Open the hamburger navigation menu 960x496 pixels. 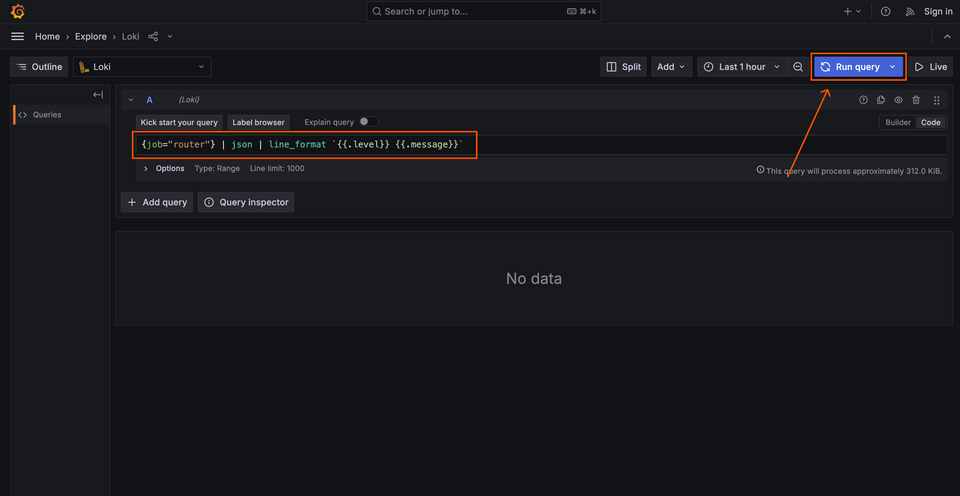pyautogui.click(x=18, y=37)
